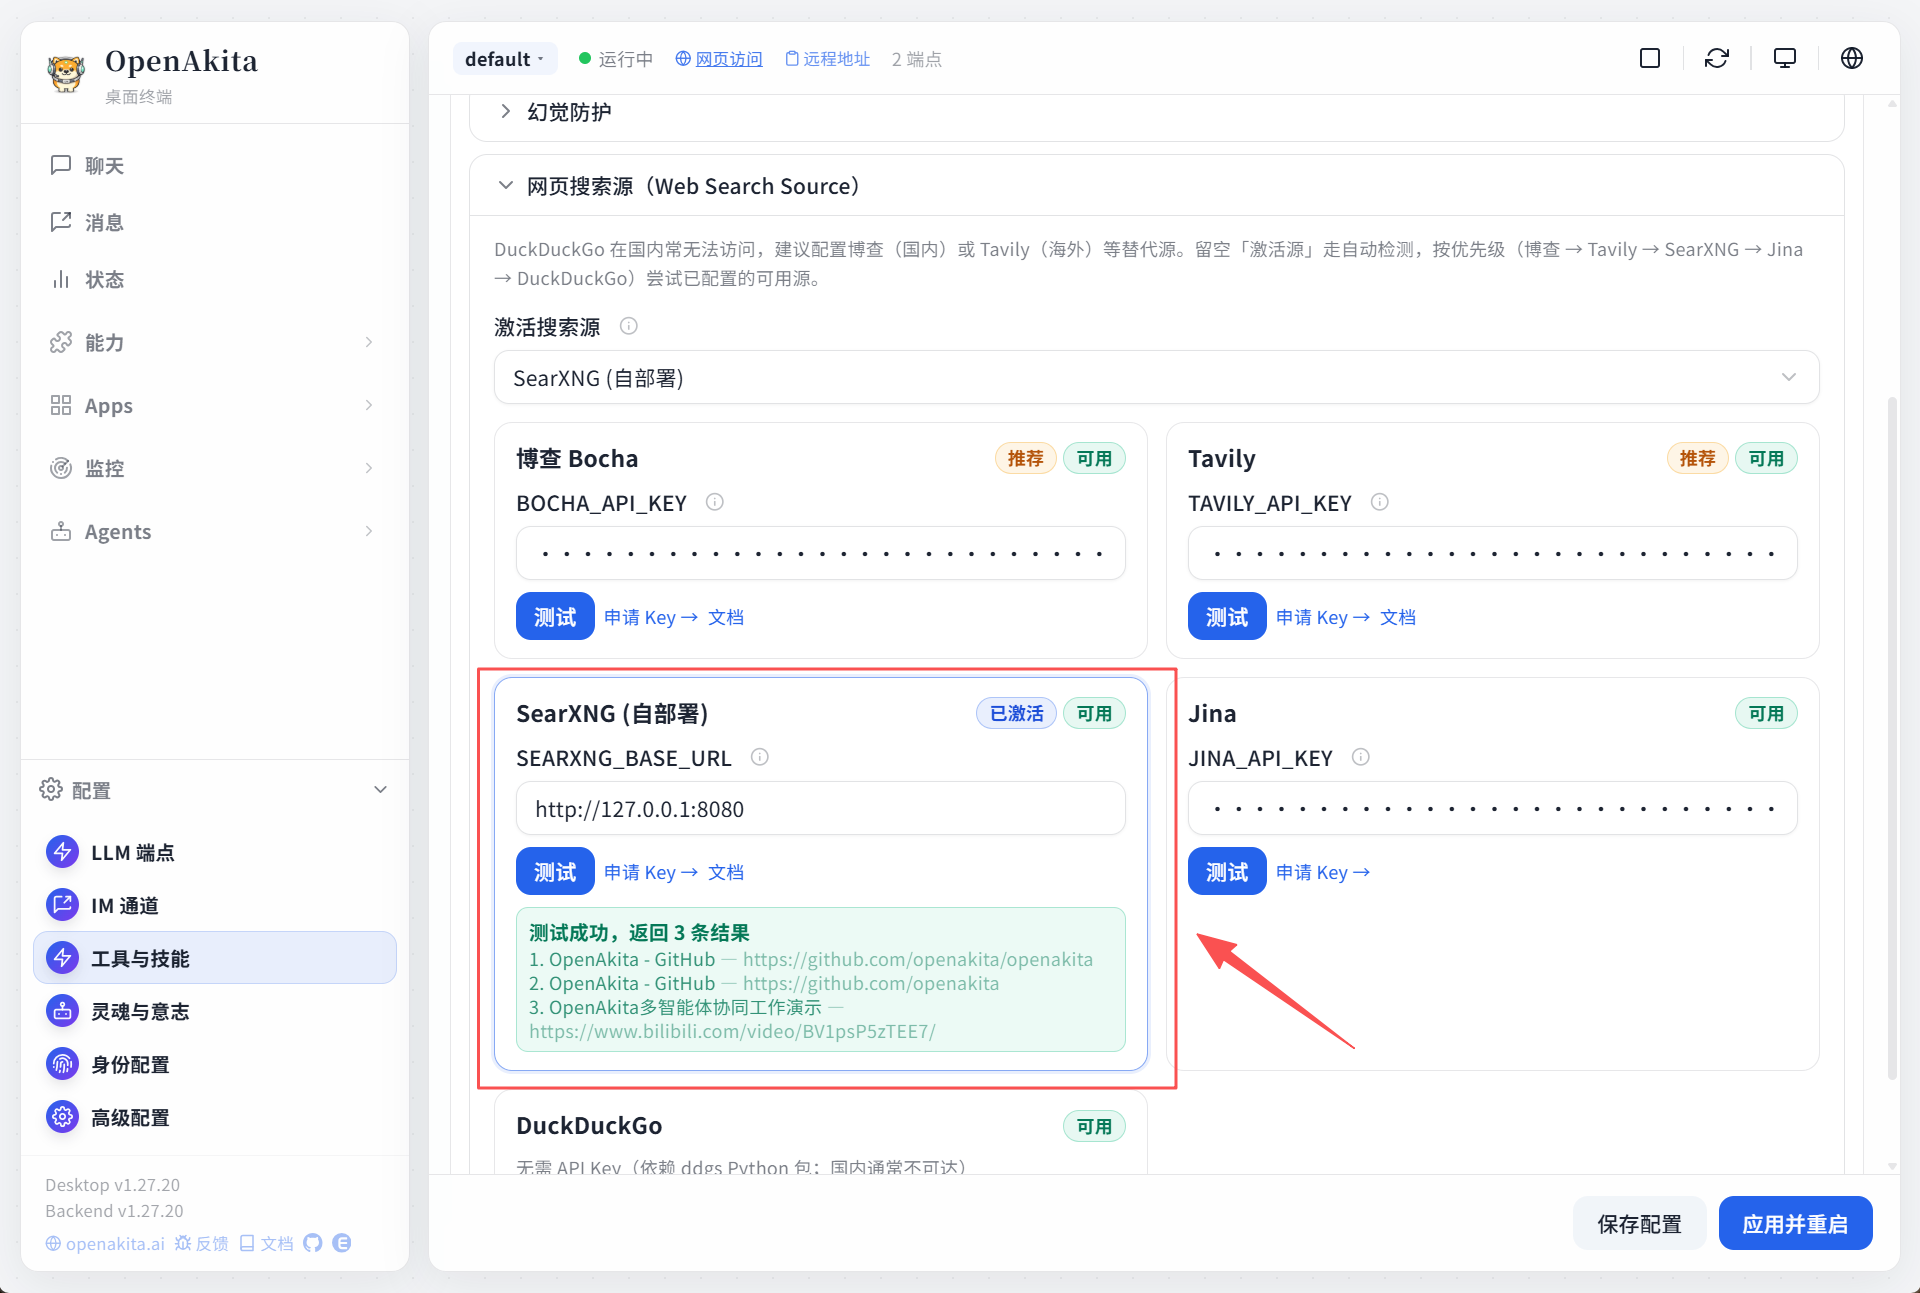Image resolution: width=1920 pixels, height=1293 pixels.
Task: Click the LLM 端点 lightning icon
Action: (62, 852)
